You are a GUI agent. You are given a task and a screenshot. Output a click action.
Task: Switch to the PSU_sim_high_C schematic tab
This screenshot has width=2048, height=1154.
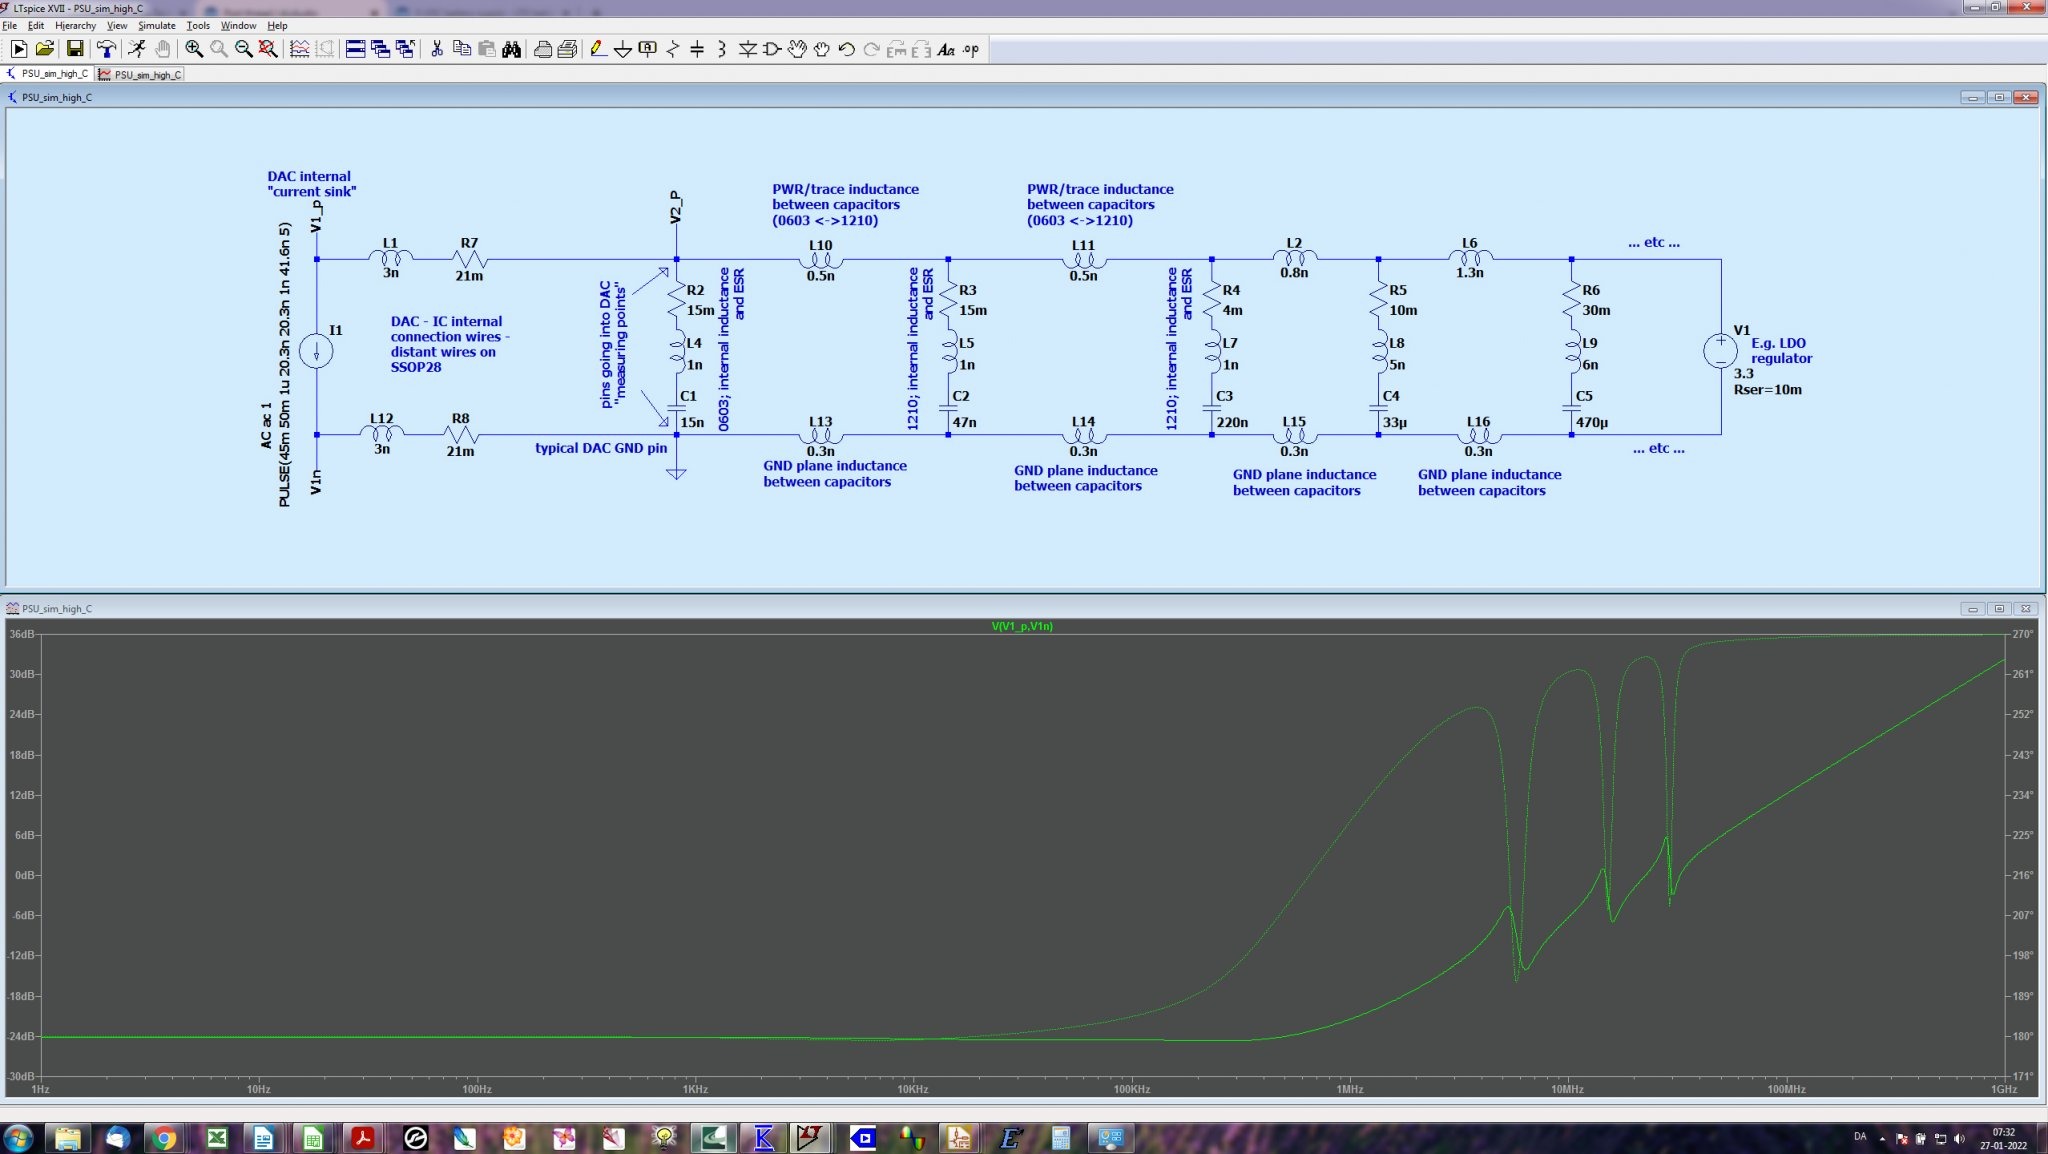click(48, 74)
